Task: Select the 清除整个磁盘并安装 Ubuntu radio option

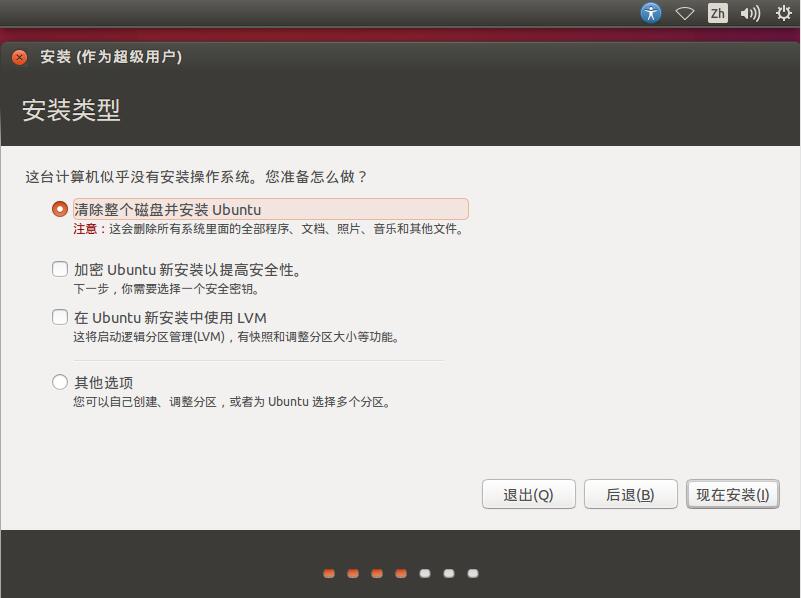Action: 60,210
